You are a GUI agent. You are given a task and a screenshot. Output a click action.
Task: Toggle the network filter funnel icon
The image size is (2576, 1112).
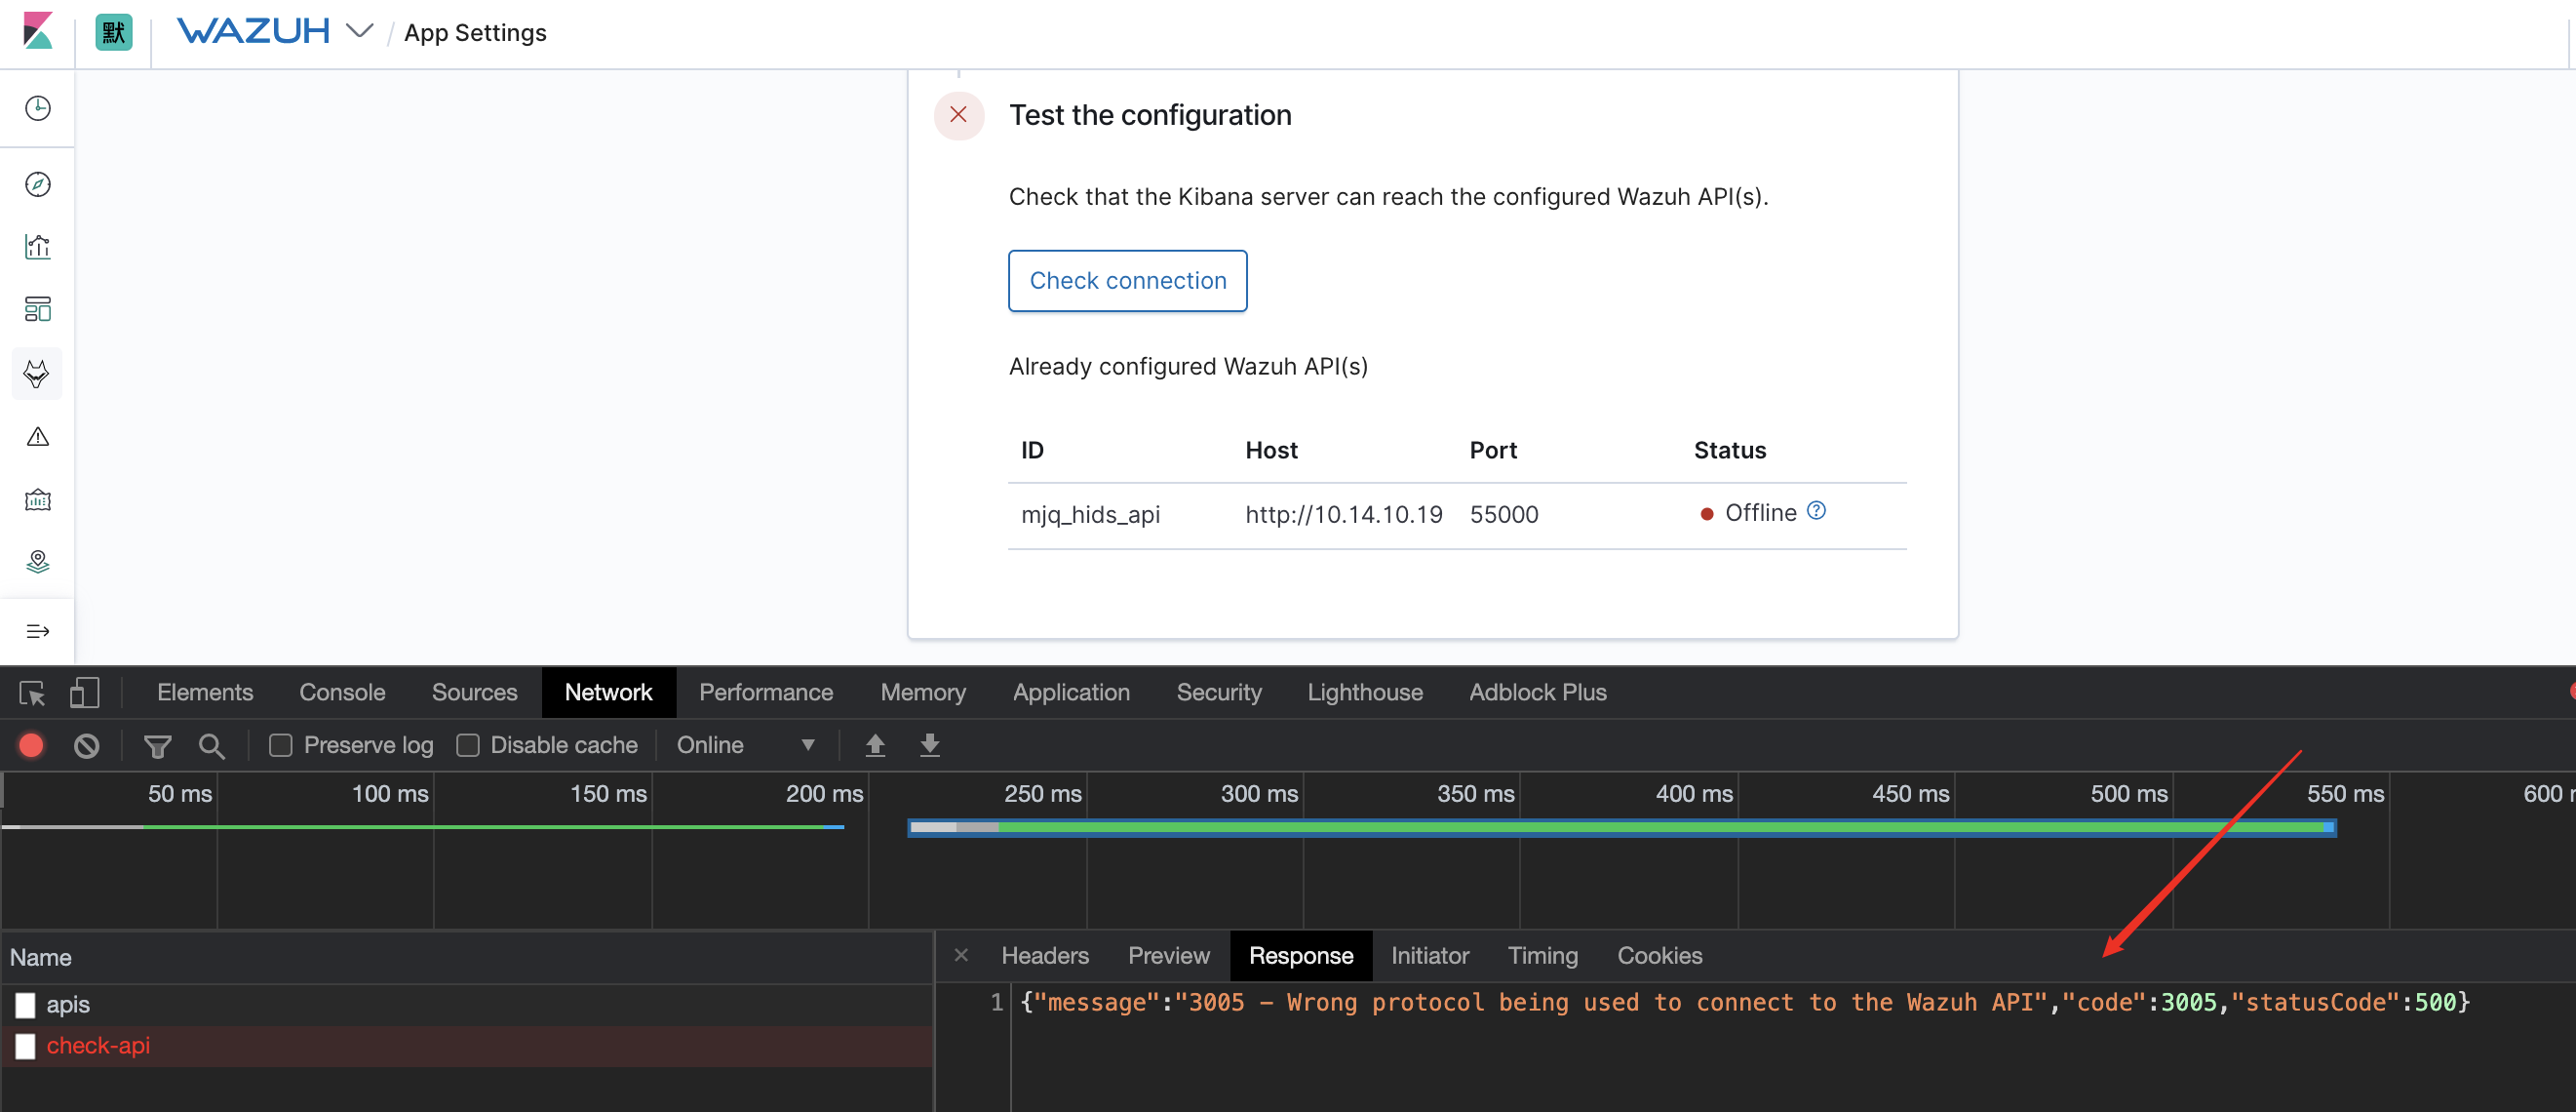tap(157, 745)
